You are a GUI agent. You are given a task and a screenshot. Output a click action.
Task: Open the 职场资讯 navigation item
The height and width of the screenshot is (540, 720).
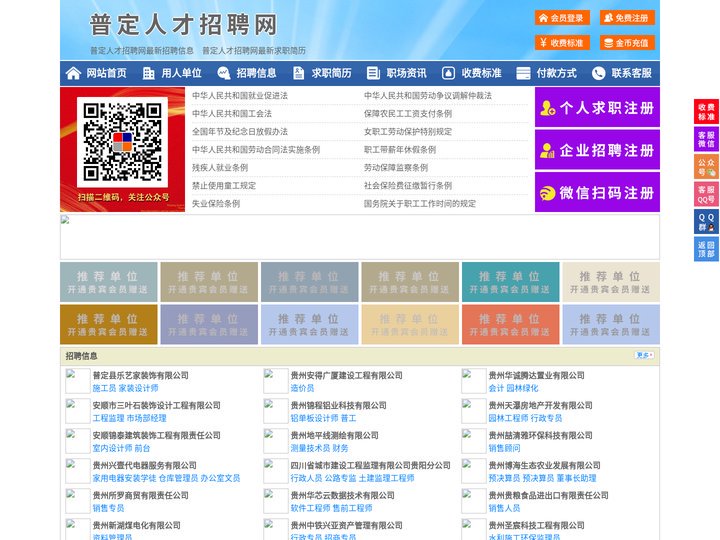(406, 73)
